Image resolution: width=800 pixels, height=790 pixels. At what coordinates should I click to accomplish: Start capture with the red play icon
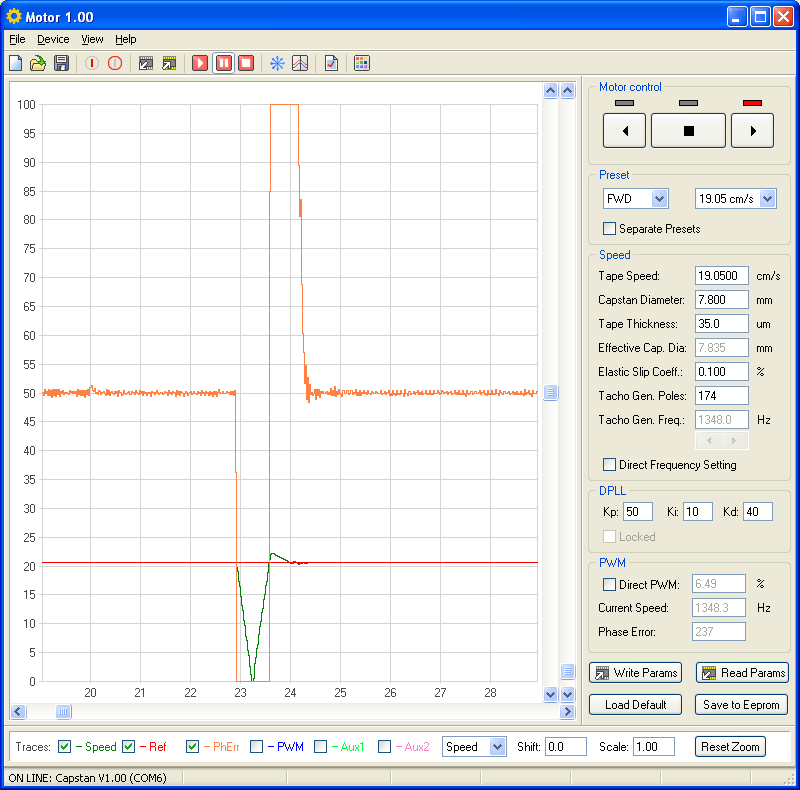200,63
